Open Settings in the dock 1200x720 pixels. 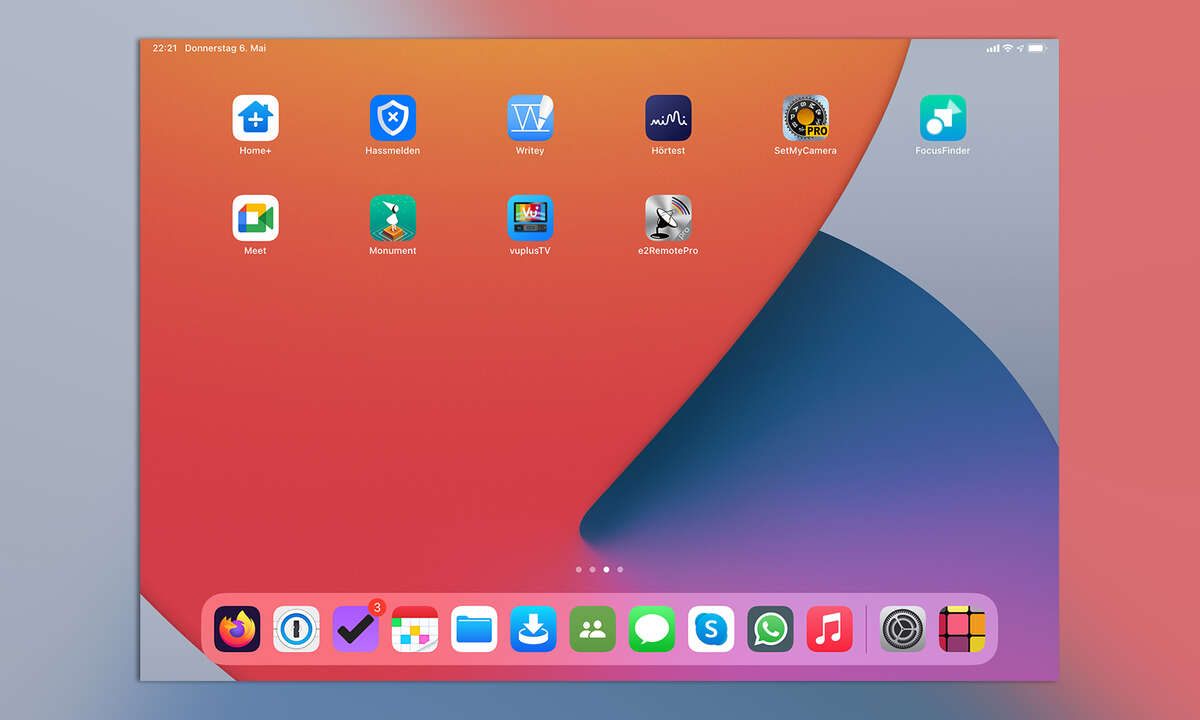[x=903, y=629]
